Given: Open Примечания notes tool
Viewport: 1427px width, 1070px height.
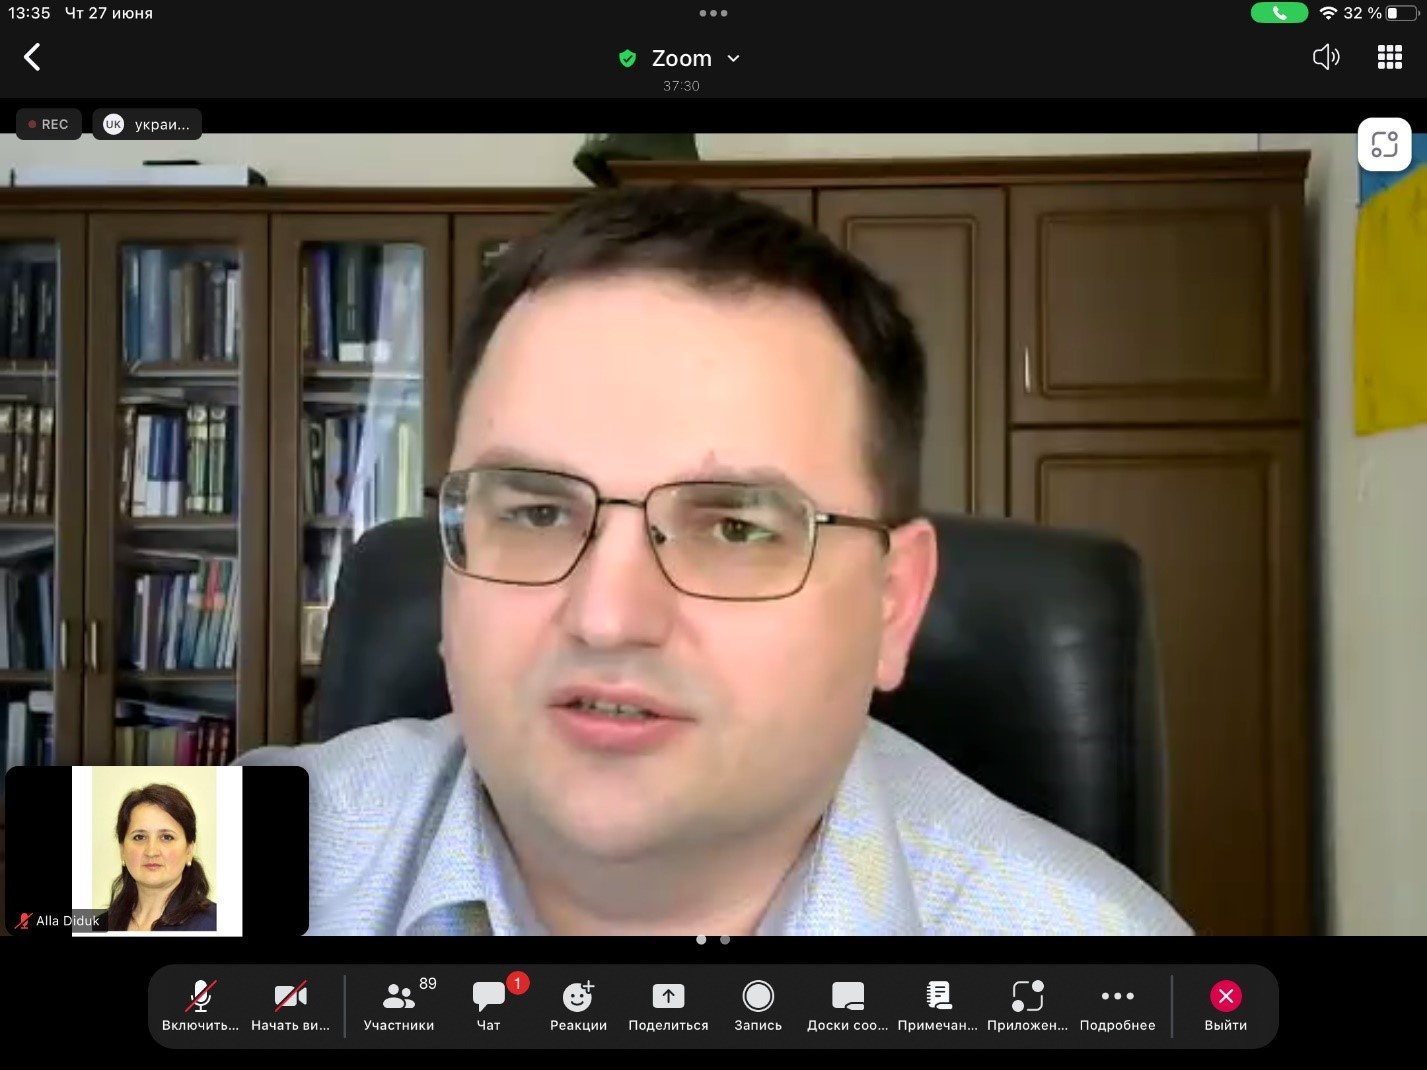Looking at the screenshot, I should coord(938,1006).
